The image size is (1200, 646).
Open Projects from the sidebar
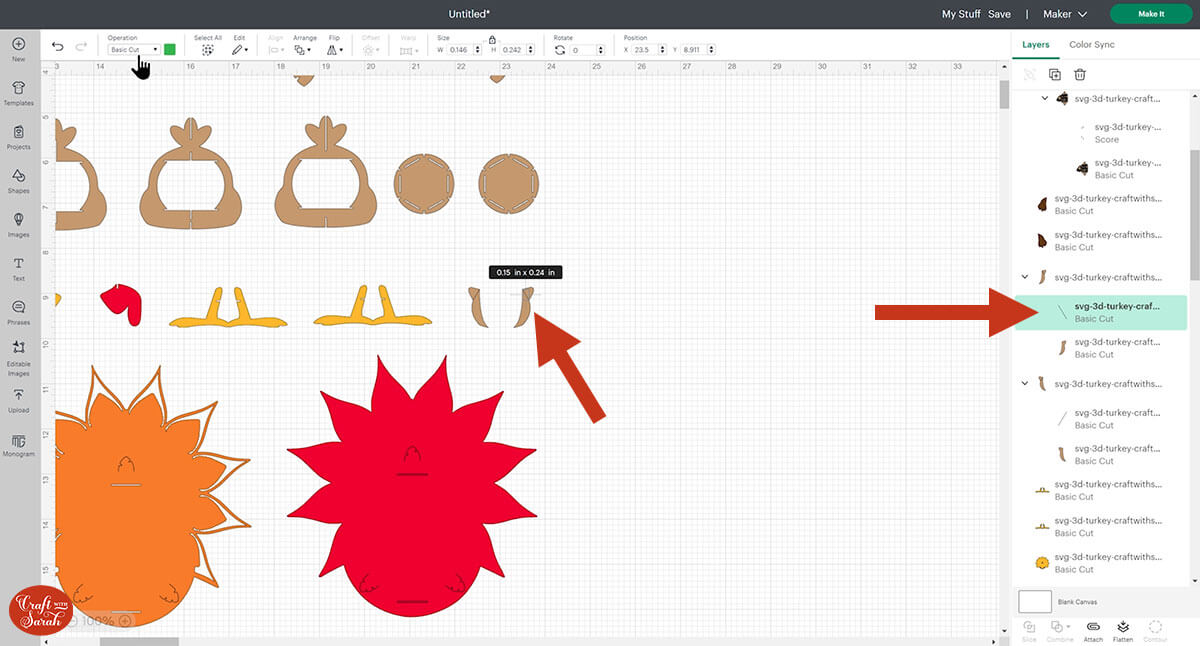coord(18,137)
